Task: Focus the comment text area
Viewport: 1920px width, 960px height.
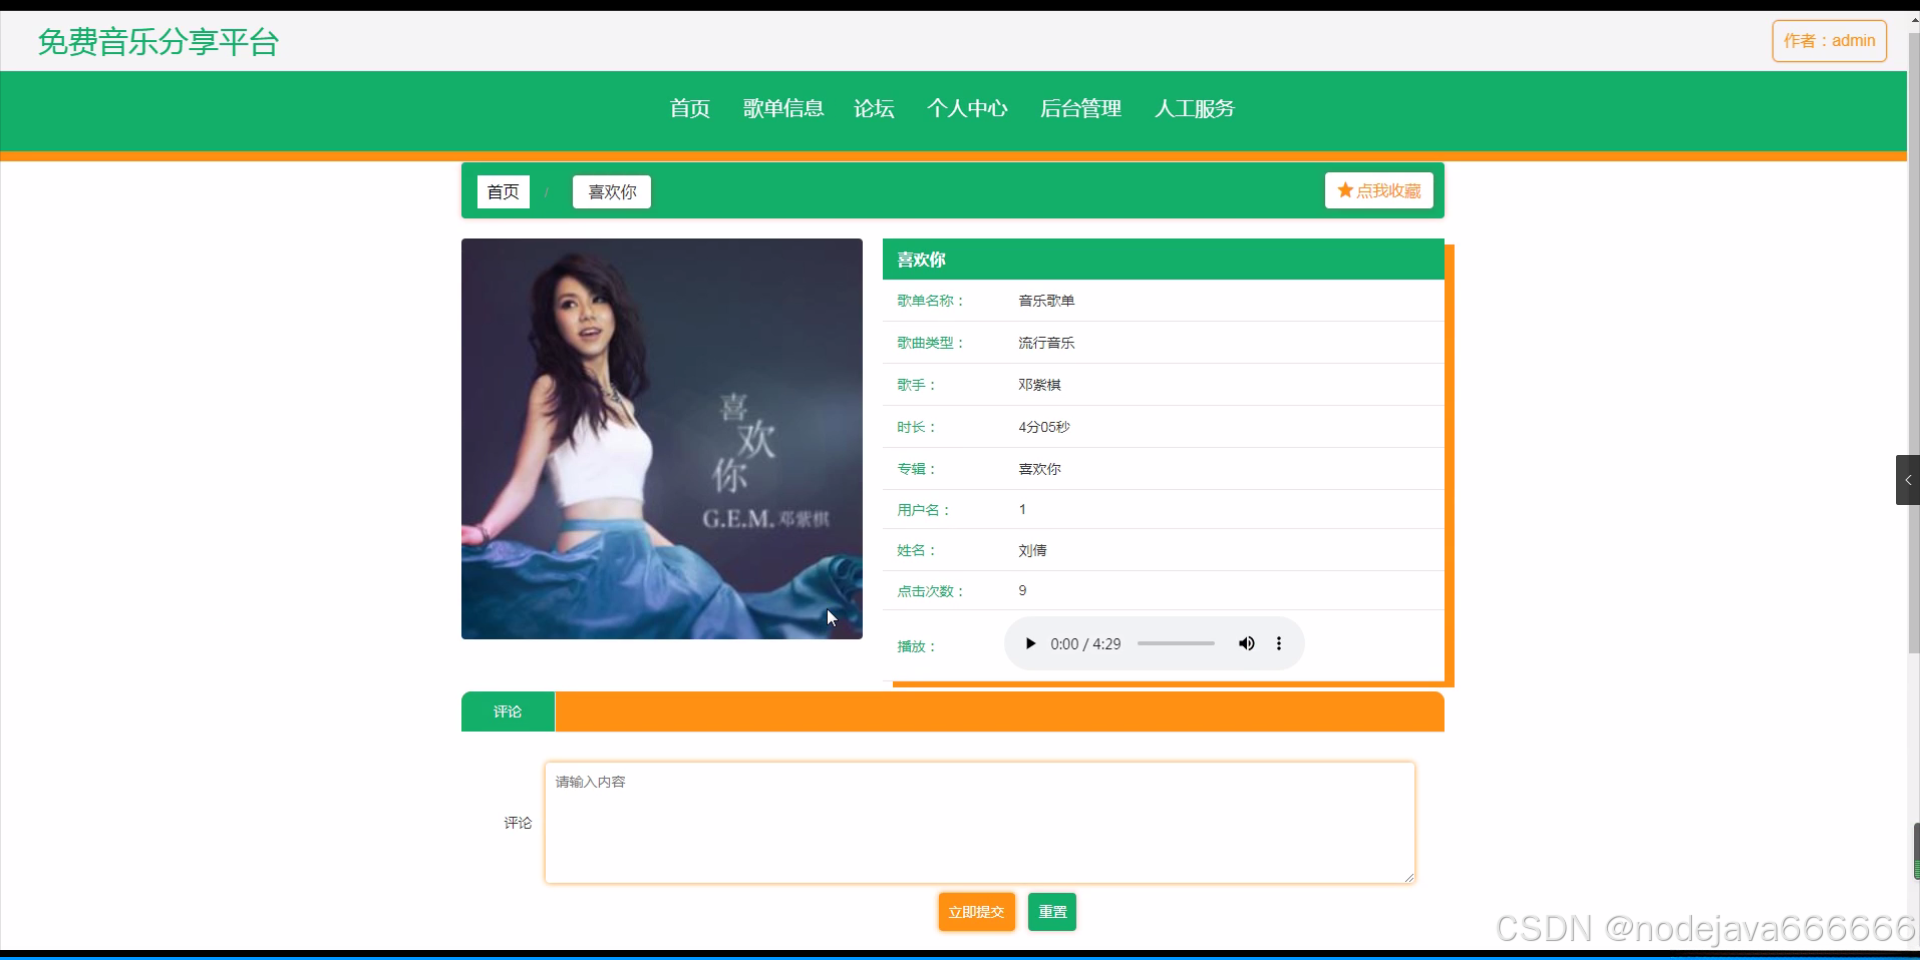Action: [980, 823]
